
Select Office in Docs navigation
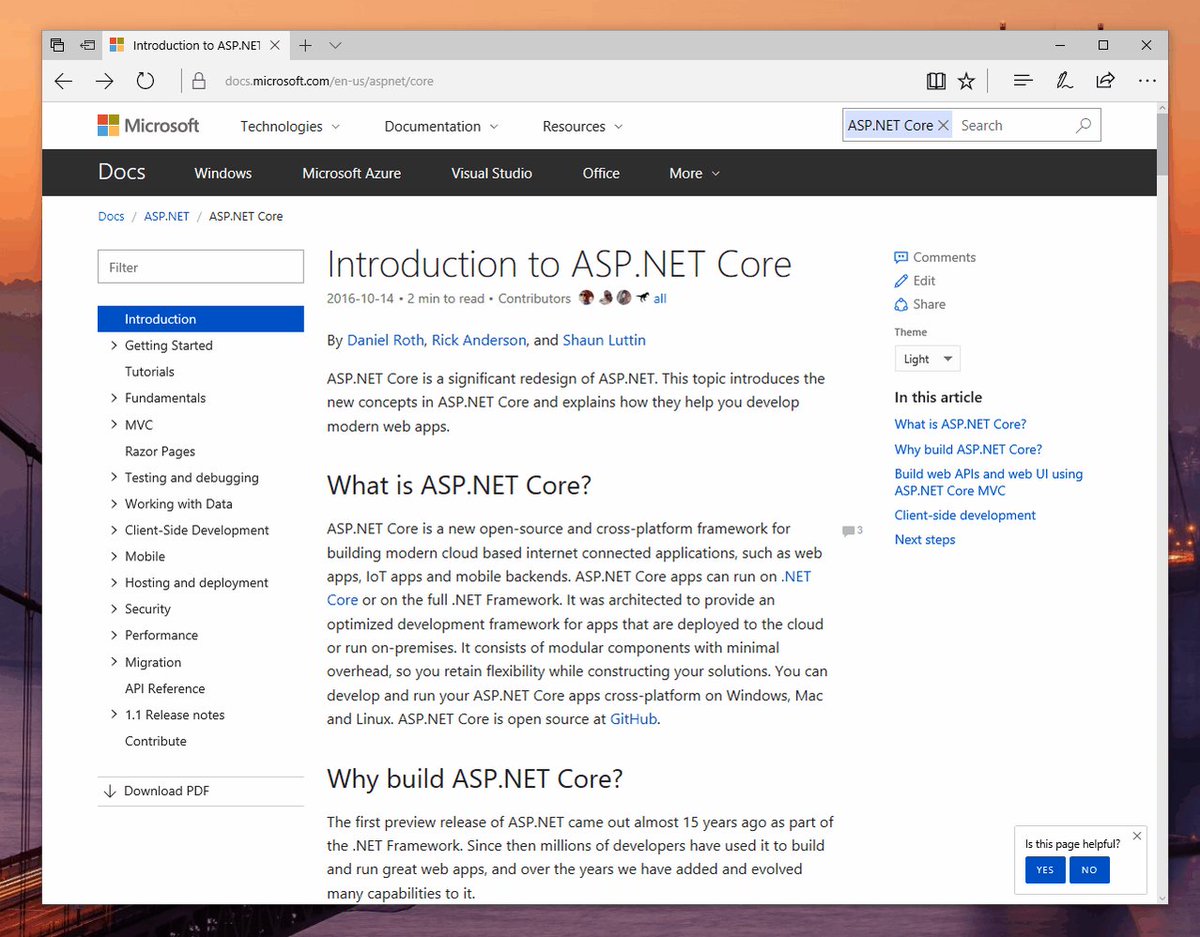tap(601, 173)
